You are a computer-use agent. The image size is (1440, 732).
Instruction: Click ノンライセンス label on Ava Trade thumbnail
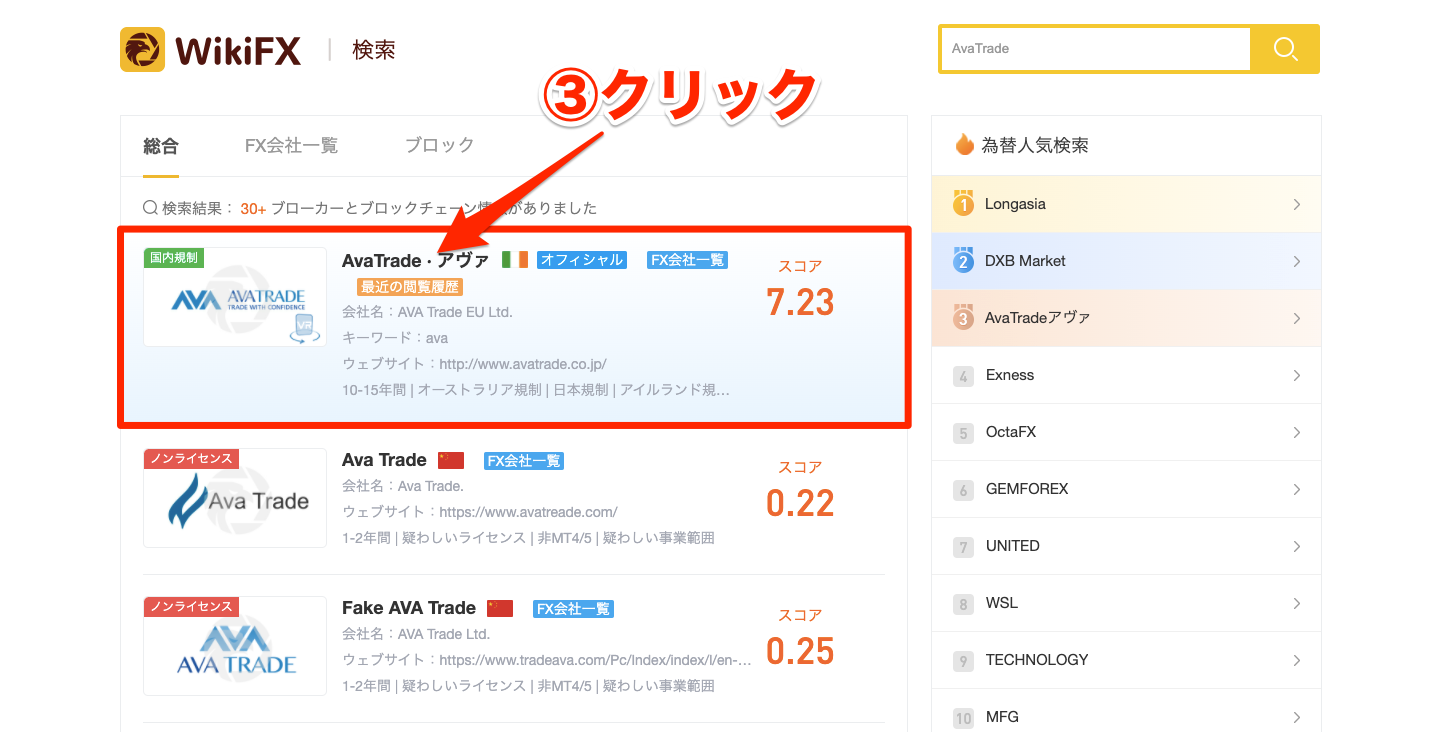click(190, 459)
